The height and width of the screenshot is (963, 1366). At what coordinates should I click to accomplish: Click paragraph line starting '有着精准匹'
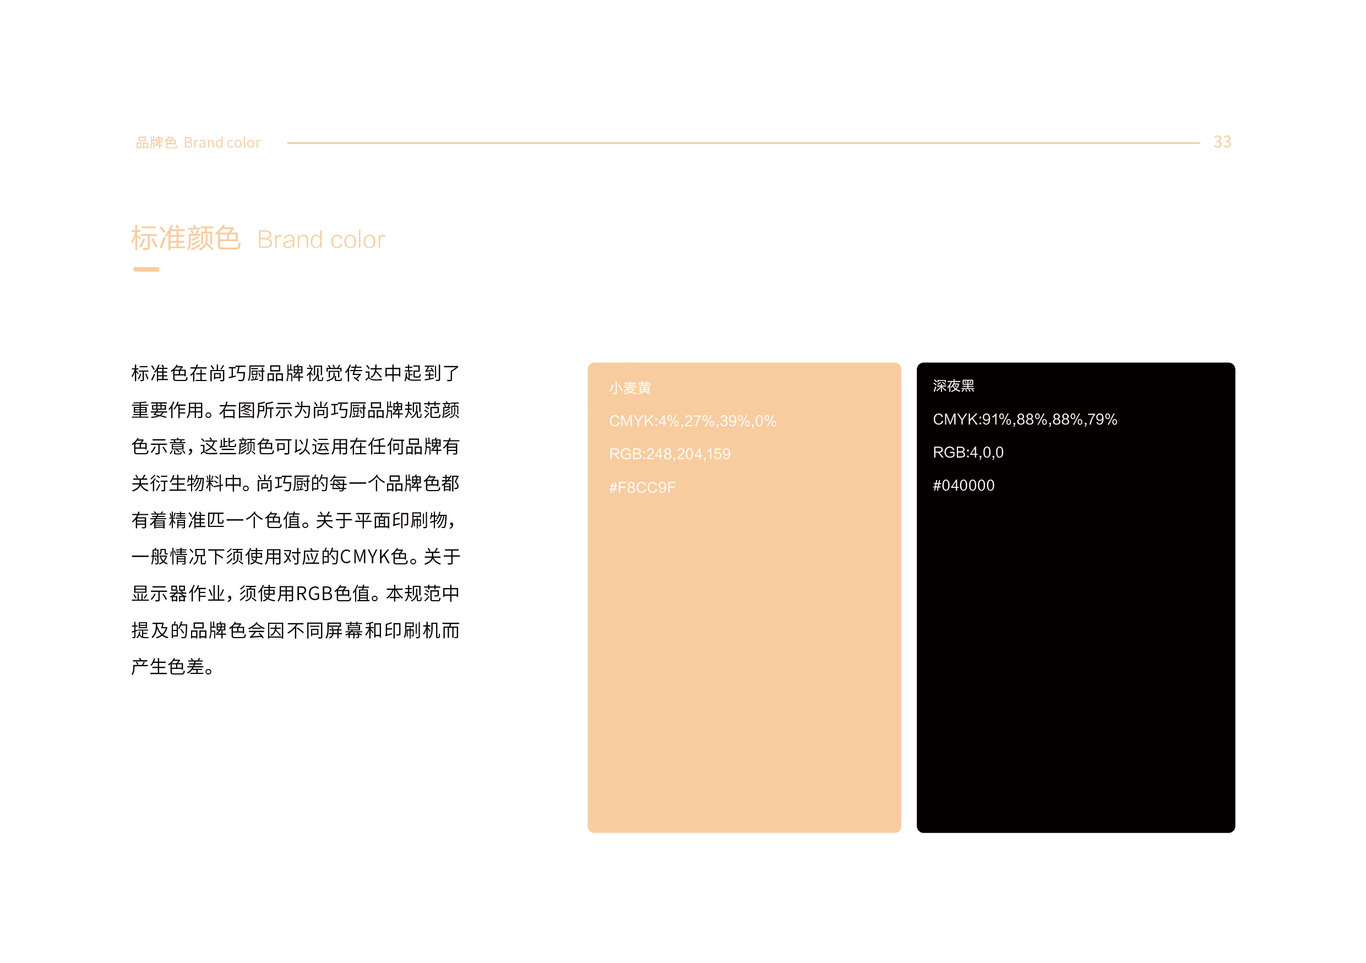[x=295, y=520]
